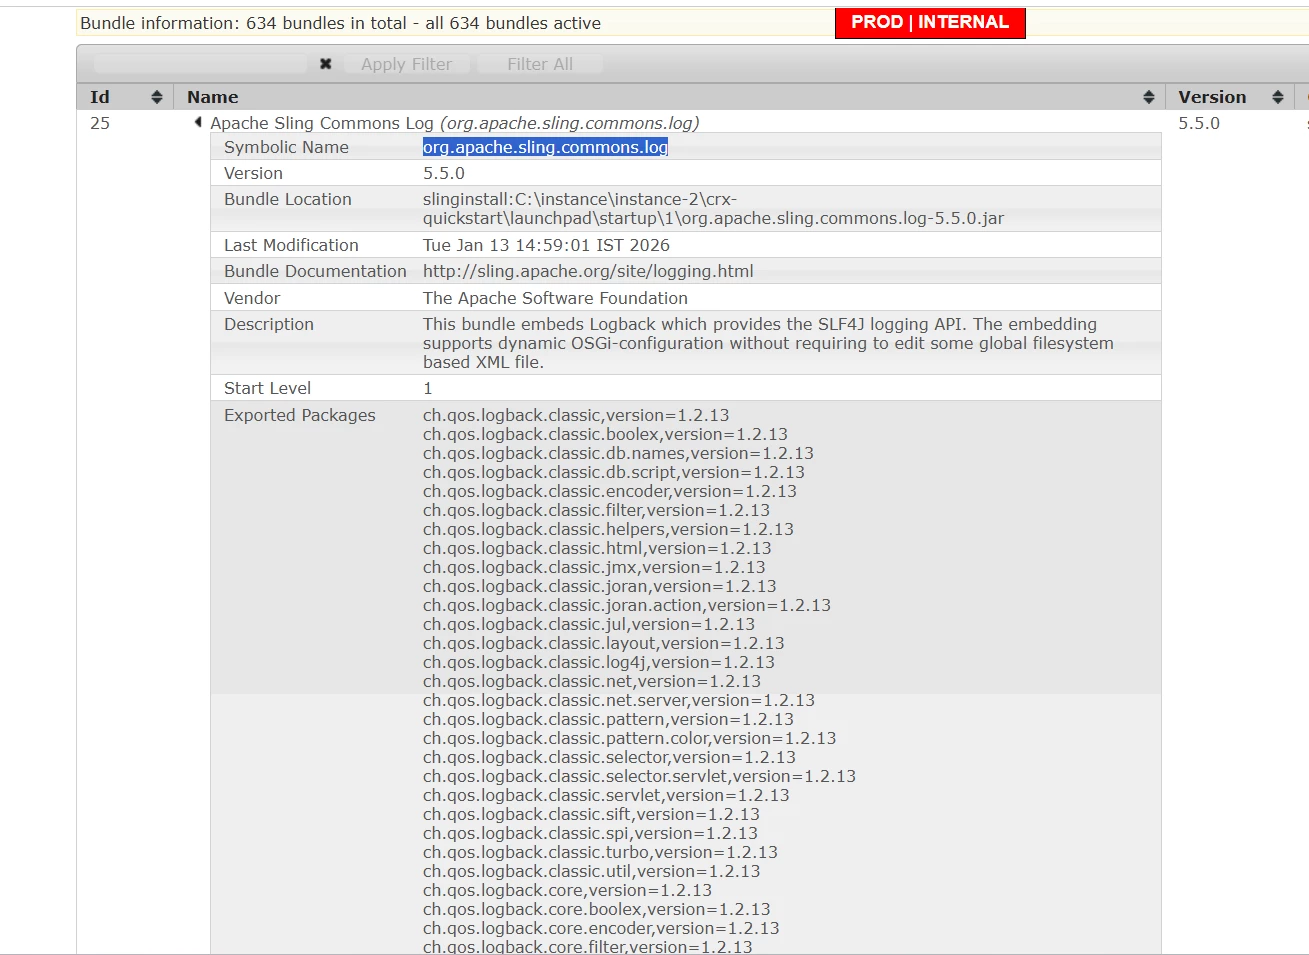
Task: Click the Bundle Location label
Action: coord(288,199)
